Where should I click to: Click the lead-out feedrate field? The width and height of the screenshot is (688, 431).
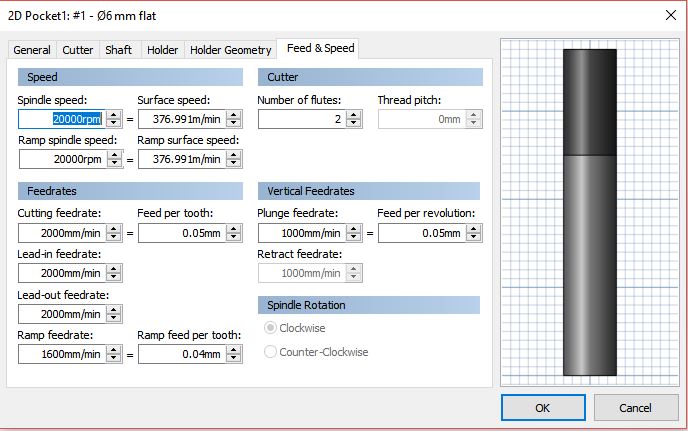61,313
